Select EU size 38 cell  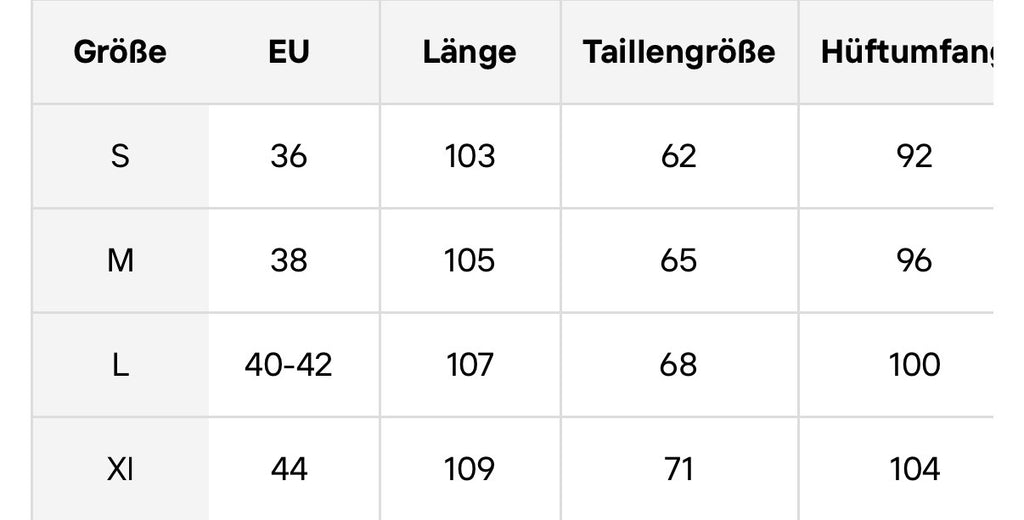coord(289,260)
